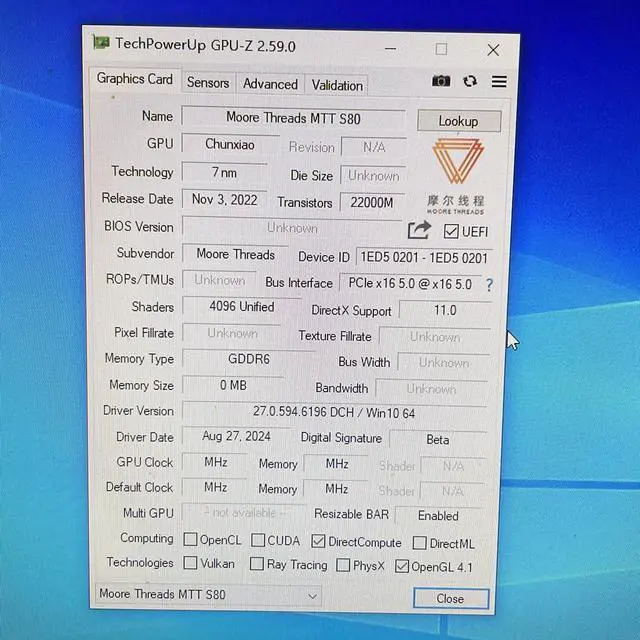Click the Transistors field 22000M
The image size is (640, 640).
(x=372, y=202)
